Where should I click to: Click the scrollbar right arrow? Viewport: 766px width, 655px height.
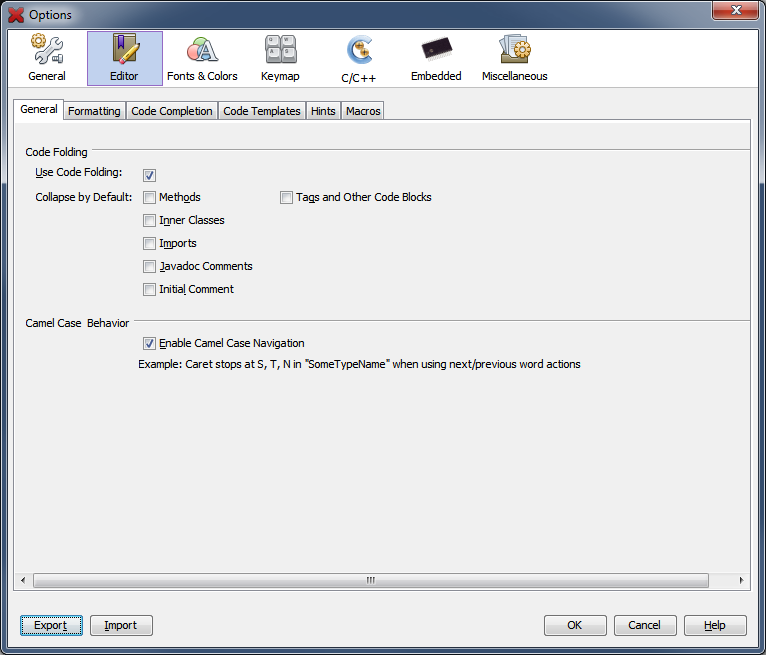coord(741,580)
